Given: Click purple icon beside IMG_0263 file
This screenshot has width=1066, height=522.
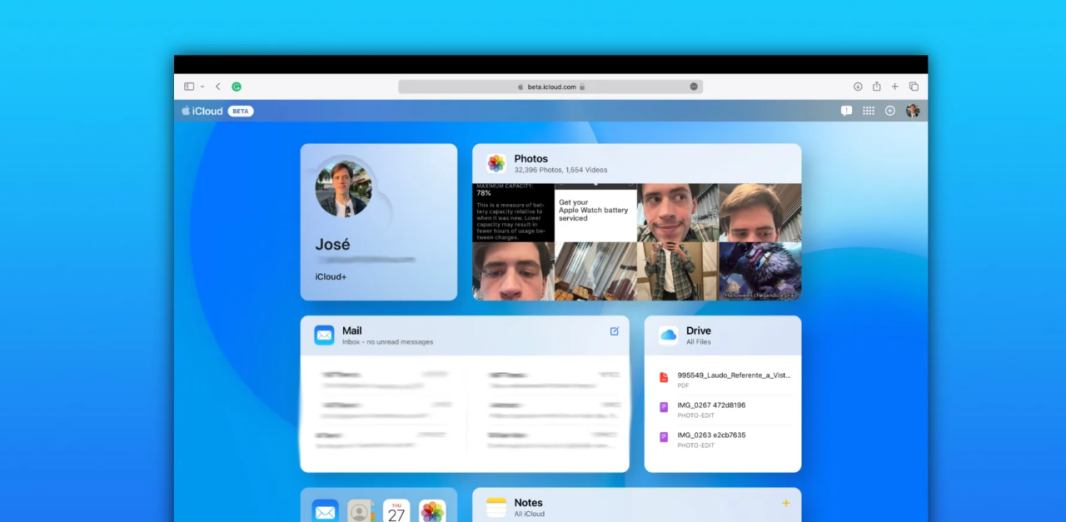Looking at the screenshot, I should (x=664, y=437).
